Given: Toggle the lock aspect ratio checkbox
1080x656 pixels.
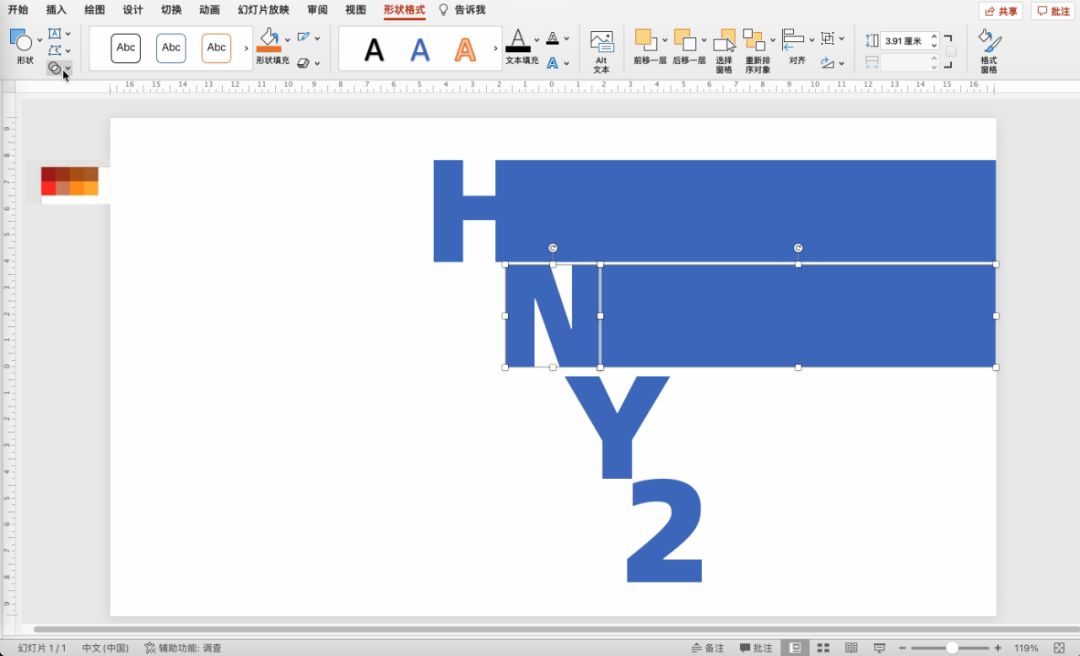Looking at the screenshot, I should (950, 52).
